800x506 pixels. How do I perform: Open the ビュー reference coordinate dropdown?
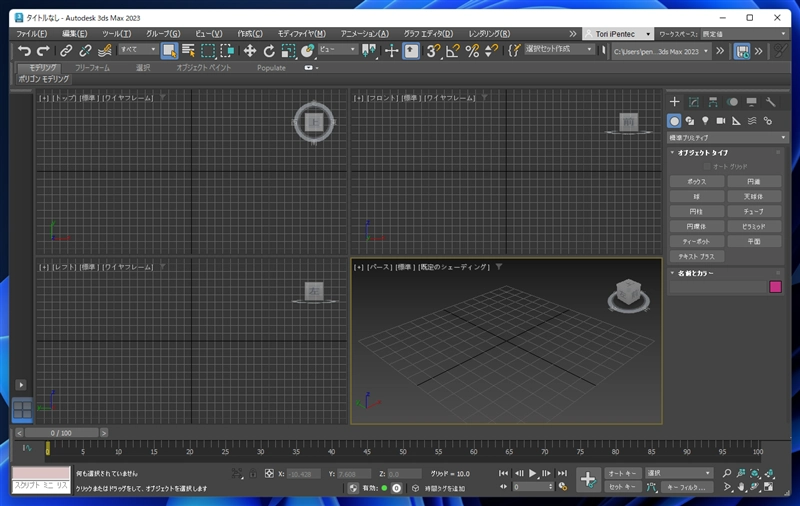click(337, 49)
